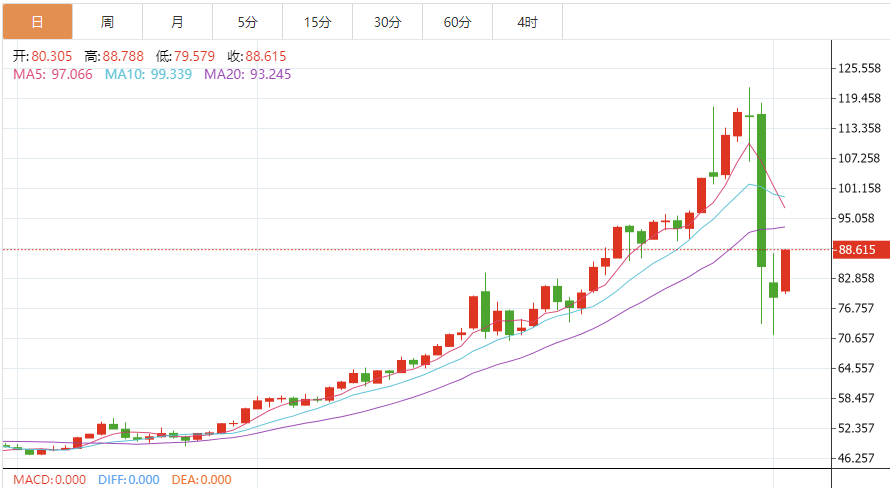Open the 4时 four-hour tab

pos(527,21)
